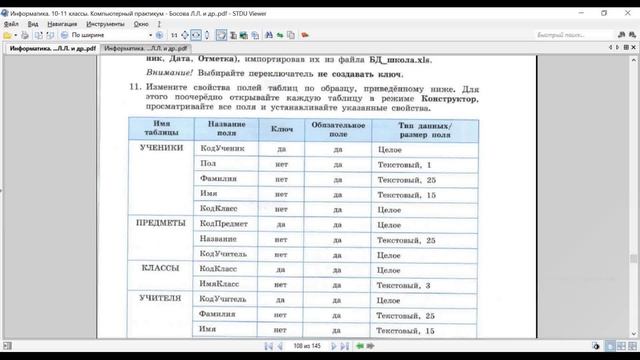Click the 'Обязательное поле' column header
Image resolution: width=640 pixels, height=360 pixels.
[338, 129]
